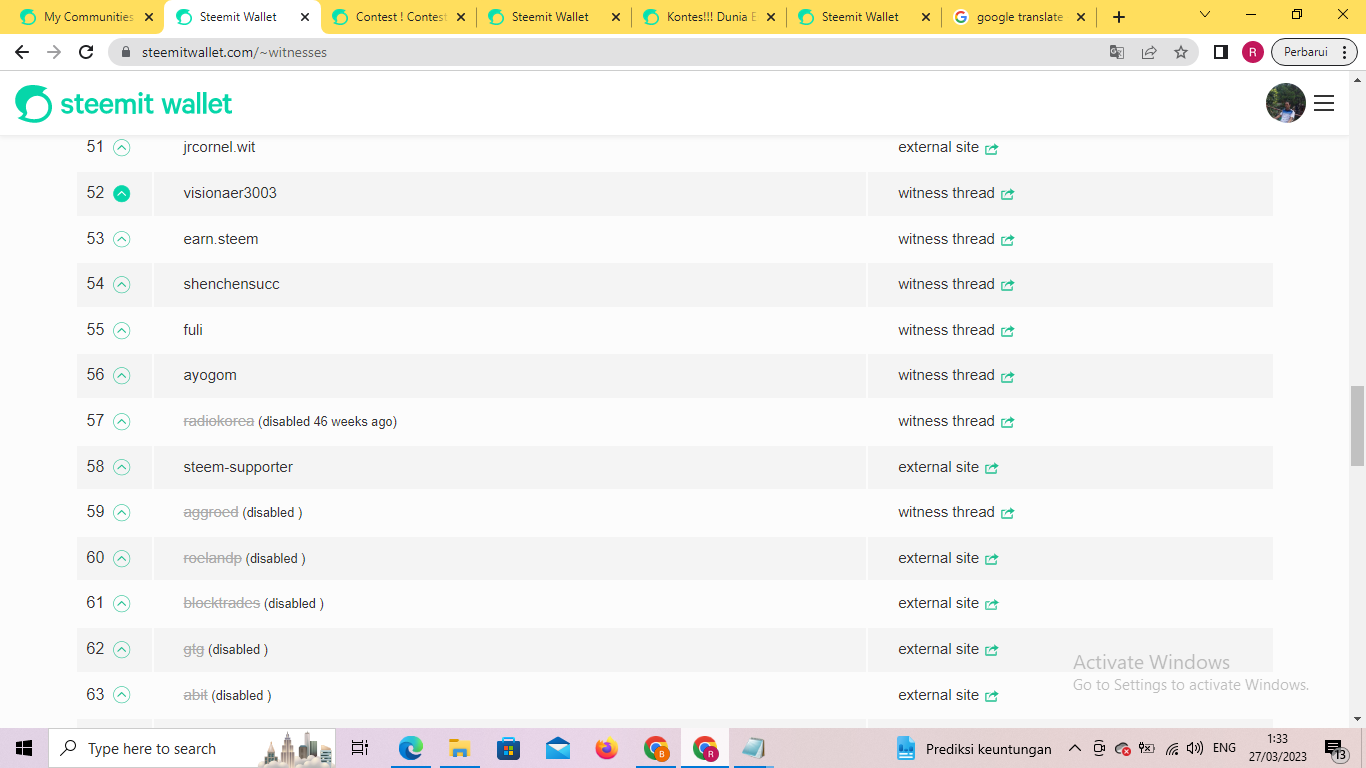Open visionaer3003 witness thread link
1366x768 pixels.
pos(956,193)
